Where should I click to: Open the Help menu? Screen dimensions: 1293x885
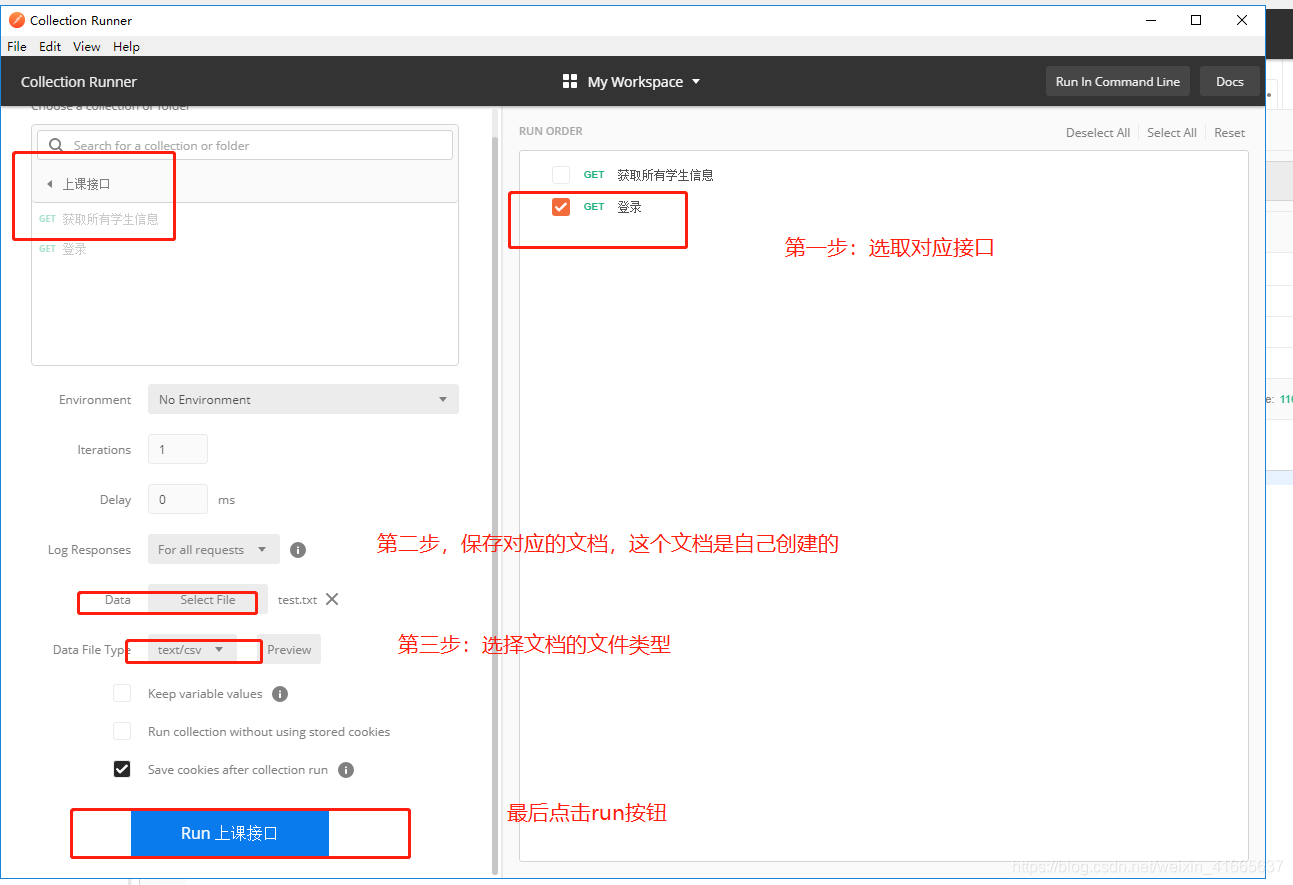pyautogui.click(x=126, y=46)
